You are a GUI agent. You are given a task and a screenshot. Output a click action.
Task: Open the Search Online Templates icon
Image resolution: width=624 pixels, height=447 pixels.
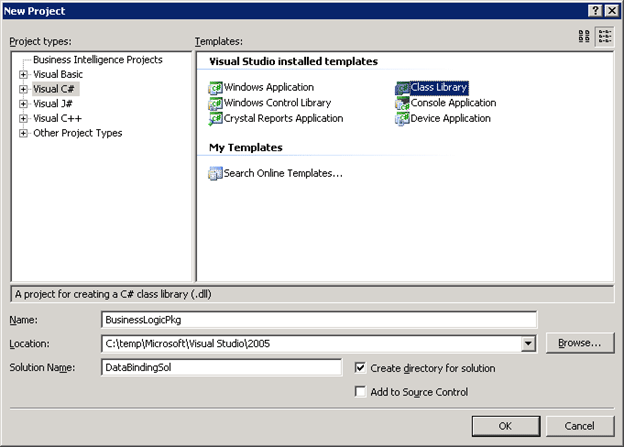point(215,174)
